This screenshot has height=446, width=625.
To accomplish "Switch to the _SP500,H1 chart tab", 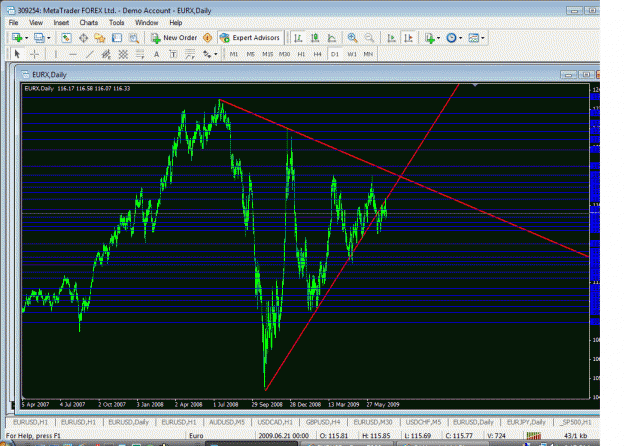I will click(x=576, y=422).
